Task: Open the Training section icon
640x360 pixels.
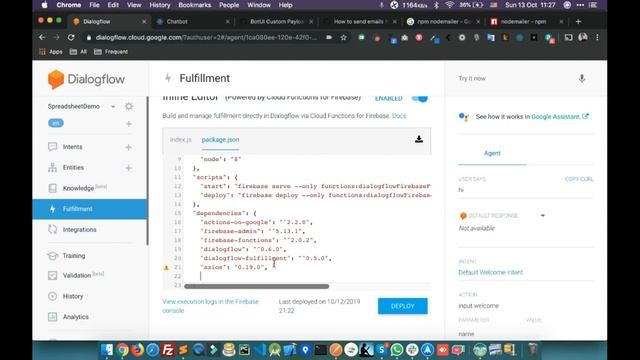Action: pos(53,256)
